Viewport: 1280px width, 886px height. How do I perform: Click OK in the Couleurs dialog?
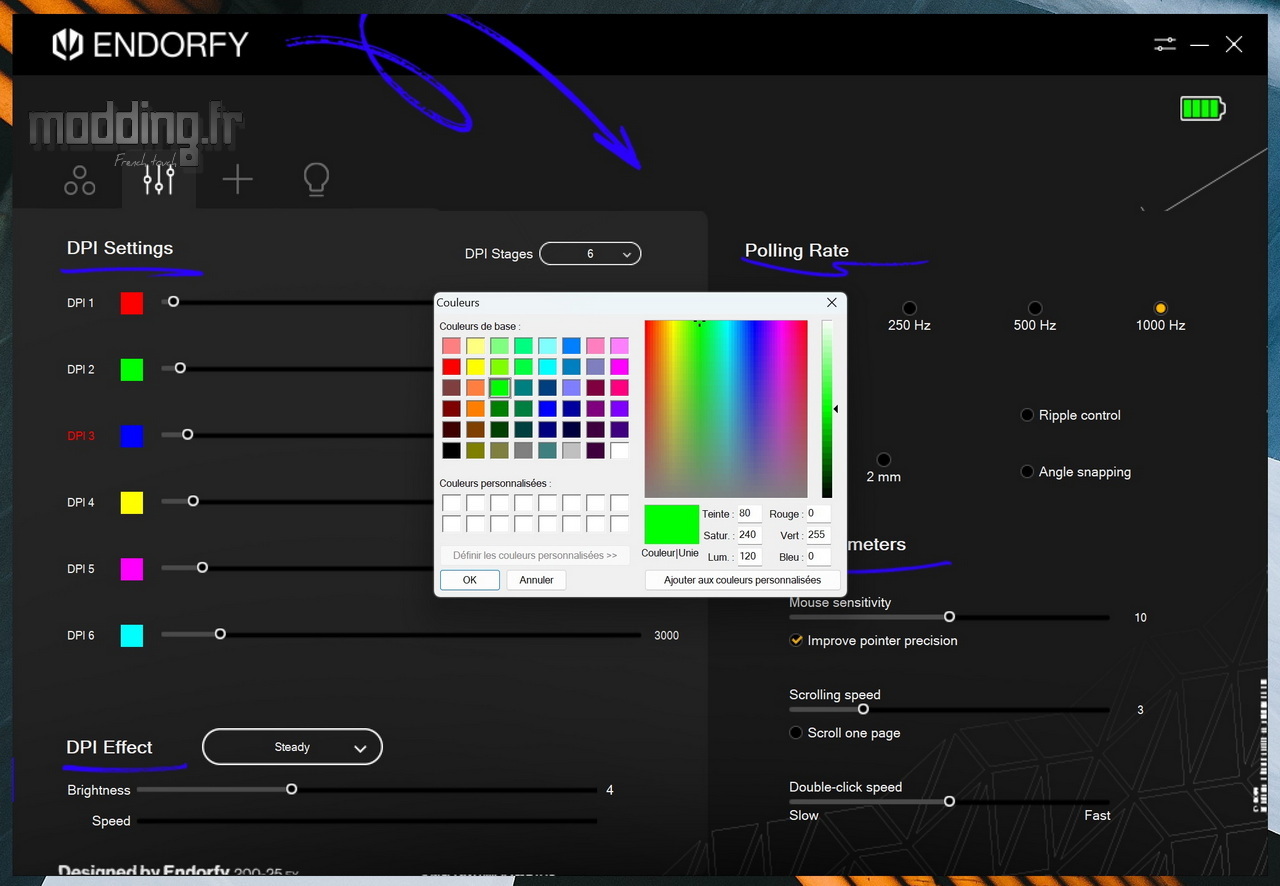click(x=470, y=580)
